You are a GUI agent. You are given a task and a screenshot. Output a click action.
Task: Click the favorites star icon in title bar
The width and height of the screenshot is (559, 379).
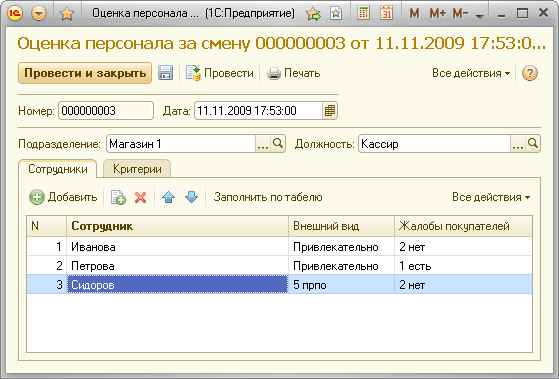tap(67, 14)
